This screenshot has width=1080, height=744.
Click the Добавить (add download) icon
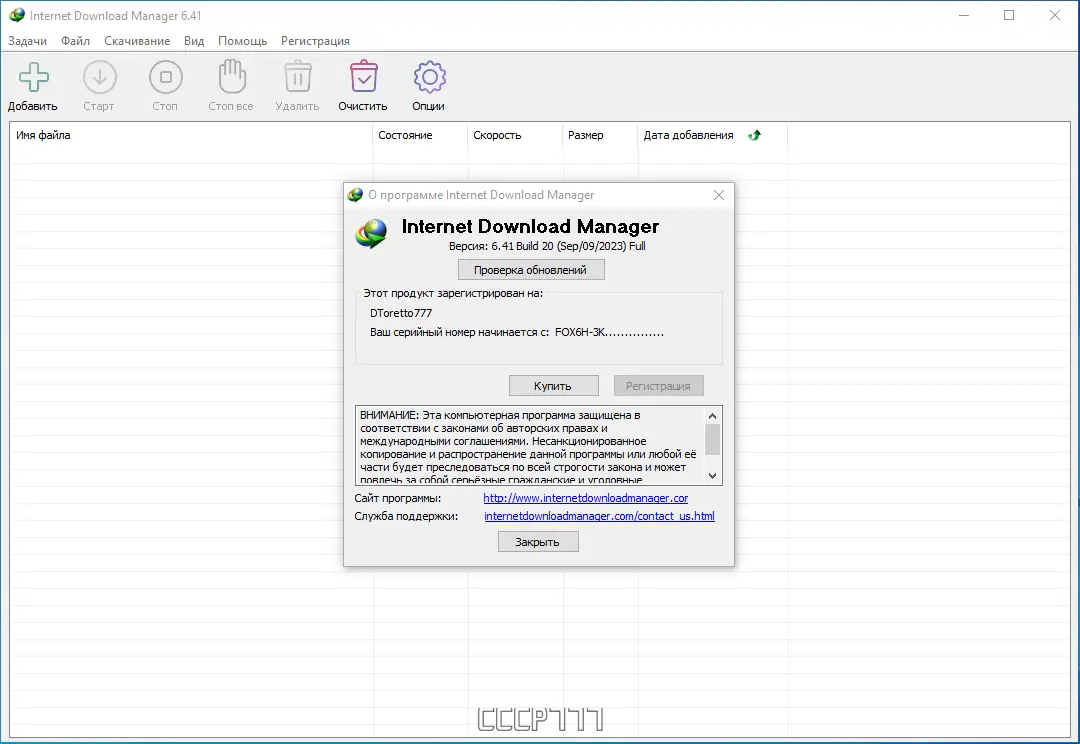(32, 76)
